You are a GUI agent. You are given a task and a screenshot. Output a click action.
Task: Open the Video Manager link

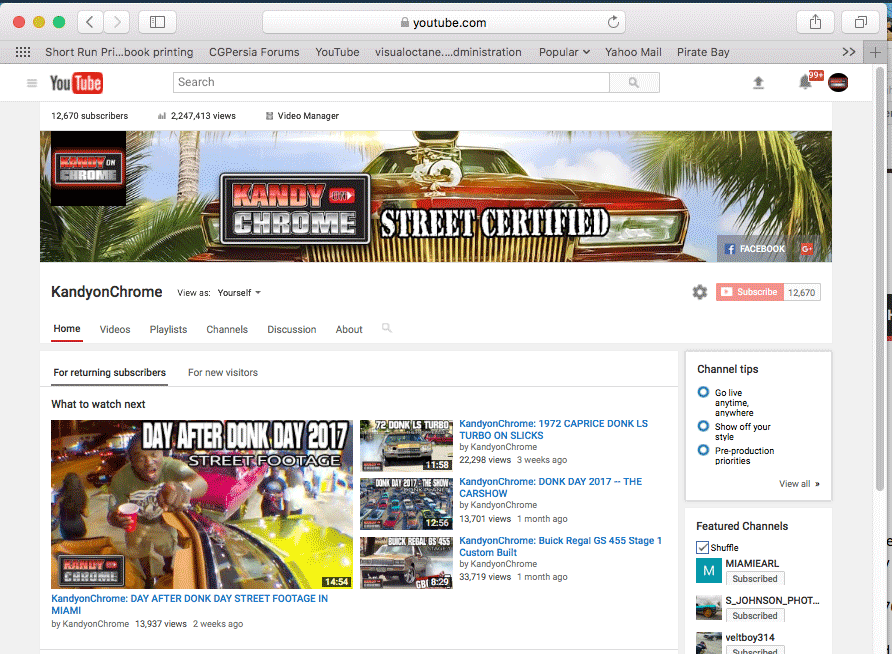point(302,116)
